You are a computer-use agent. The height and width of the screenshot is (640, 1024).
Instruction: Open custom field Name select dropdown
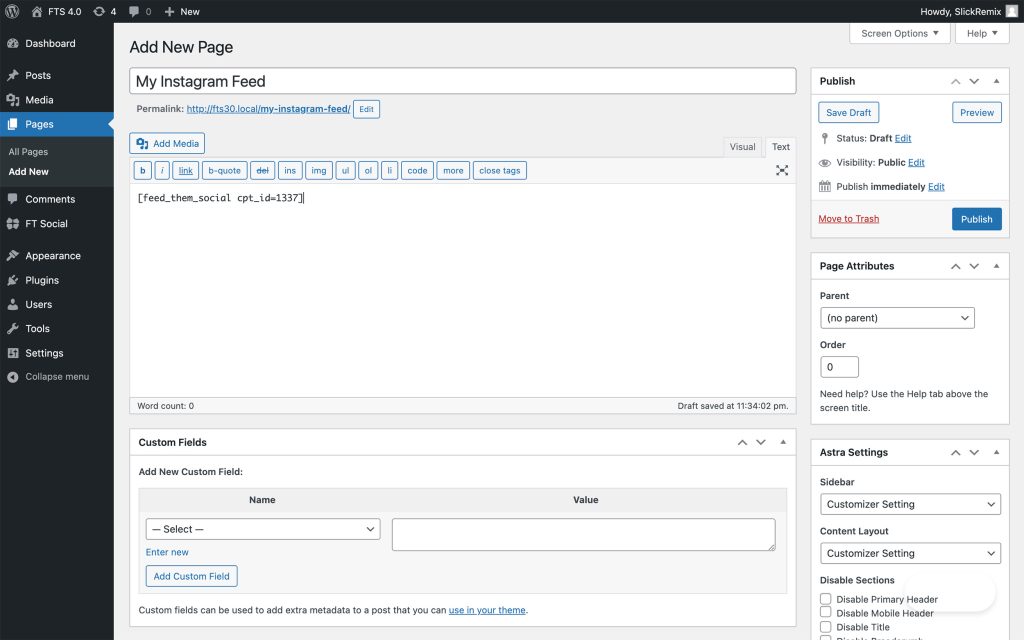(x=263, y=529)
